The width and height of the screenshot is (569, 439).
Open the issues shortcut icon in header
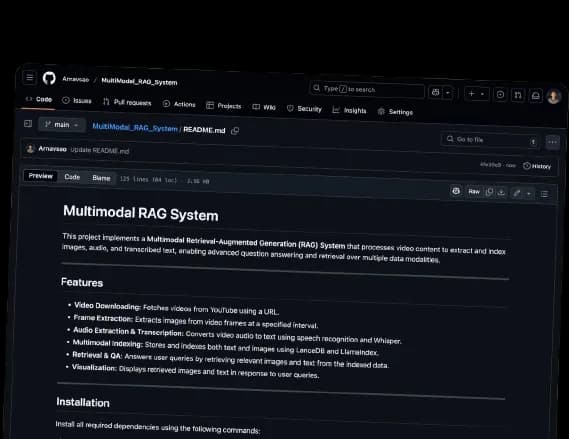pos(500,95)
